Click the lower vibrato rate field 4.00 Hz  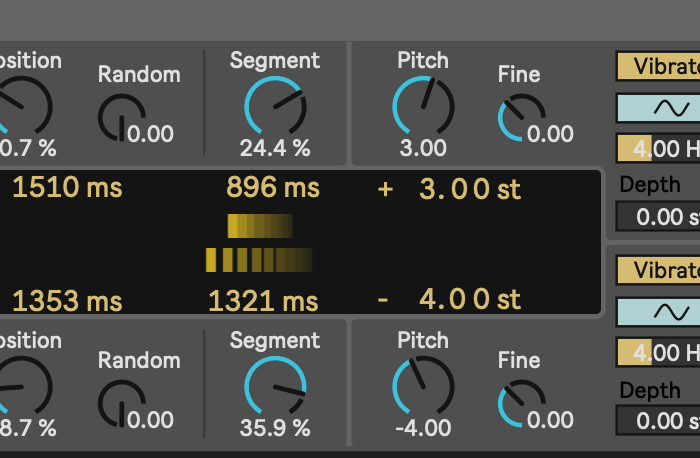[x=658, y=352]
